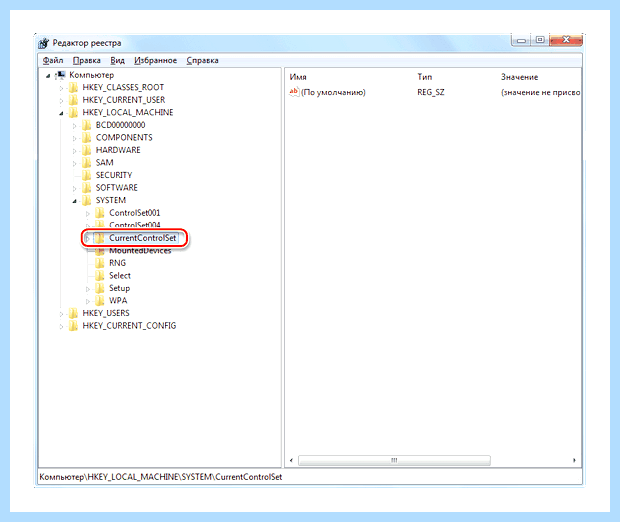The width and height of the screenshot is (620, 522).
Task: Click the HKEY_CURRENT_USER folder icon
Action: point(73,100)
